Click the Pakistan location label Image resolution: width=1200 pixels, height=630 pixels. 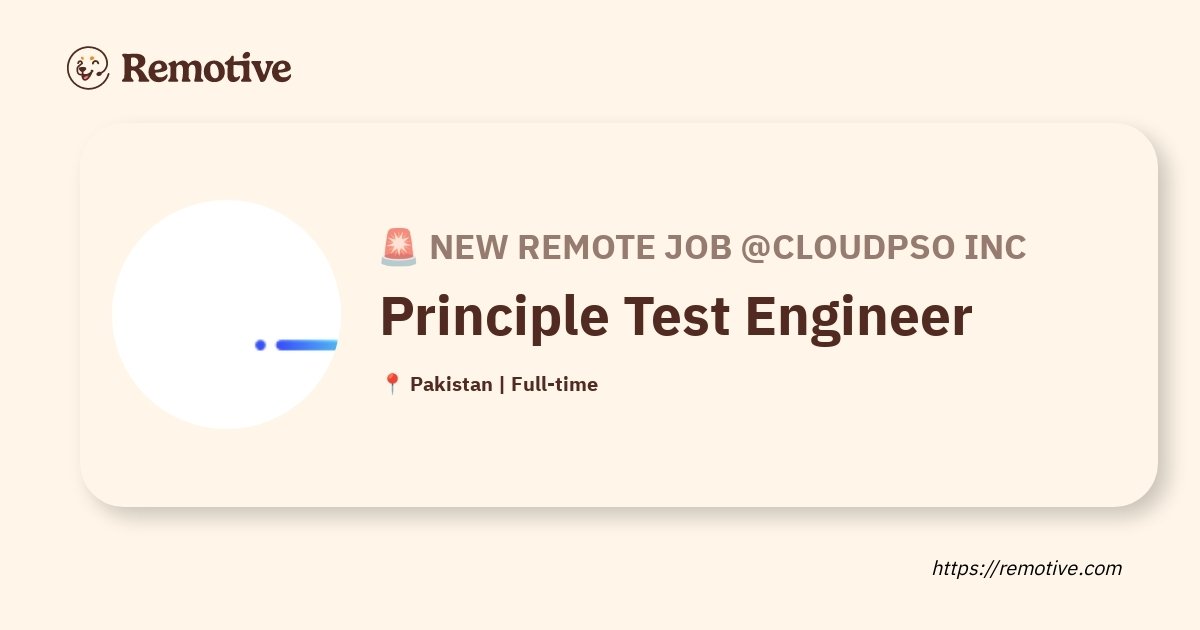(x=451, y=384)
